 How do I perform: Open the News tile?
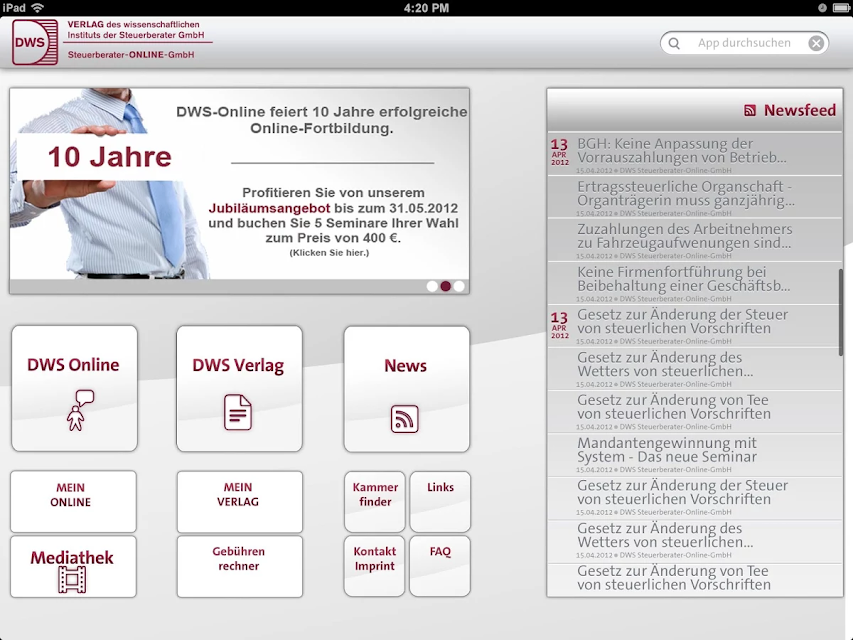point(406,389)
